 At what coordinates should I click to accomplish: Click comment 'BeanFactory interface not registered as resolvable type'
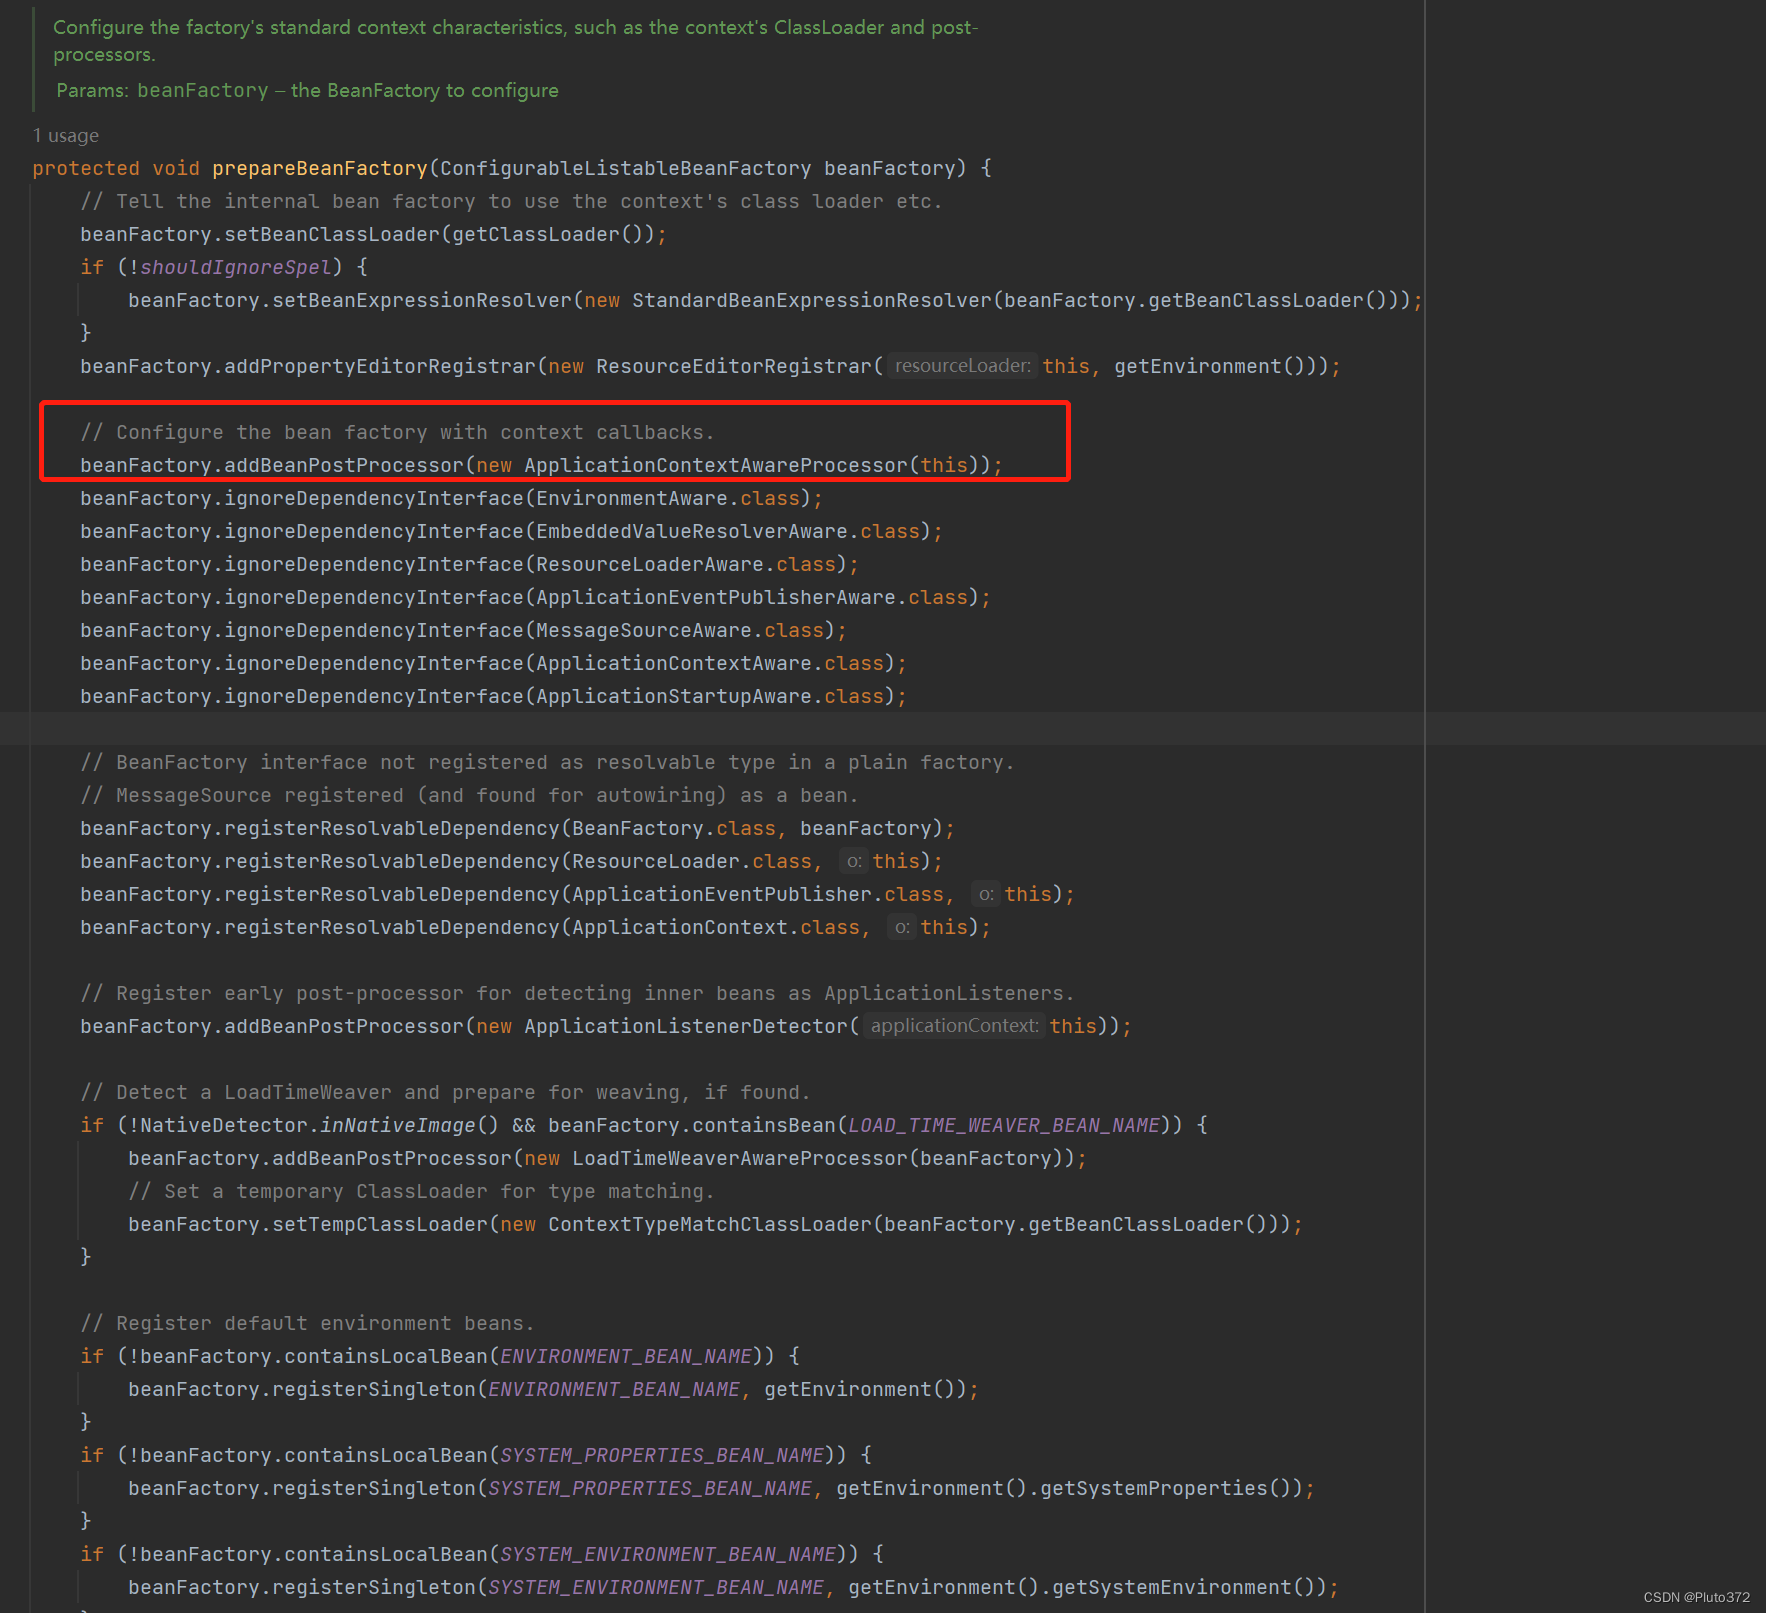[547, 762]
